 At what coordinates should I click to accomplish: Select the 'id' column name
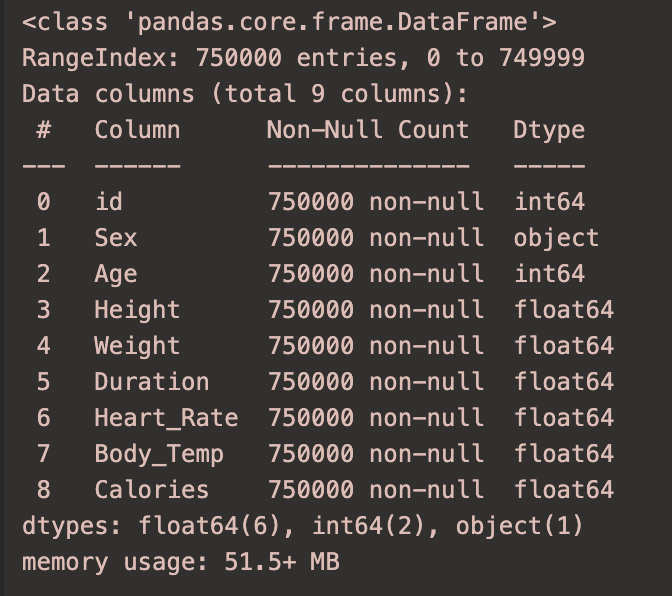108,201
